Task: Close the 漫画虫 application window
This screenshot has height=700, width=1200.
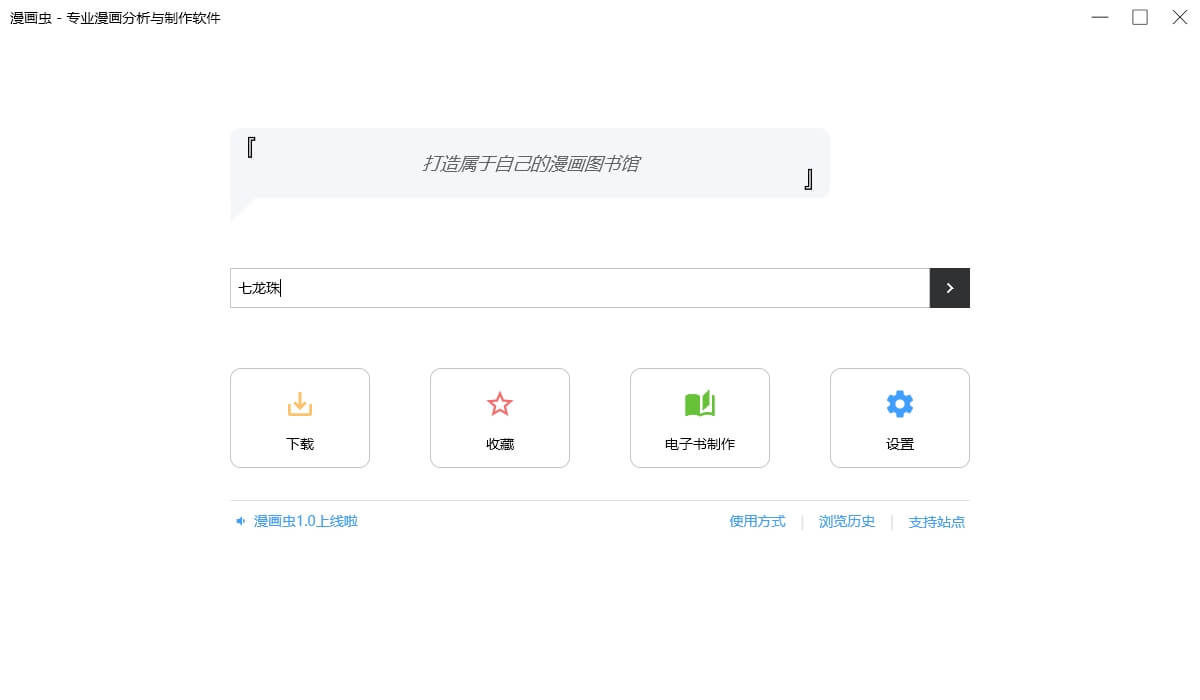Action: (1180, 18)
